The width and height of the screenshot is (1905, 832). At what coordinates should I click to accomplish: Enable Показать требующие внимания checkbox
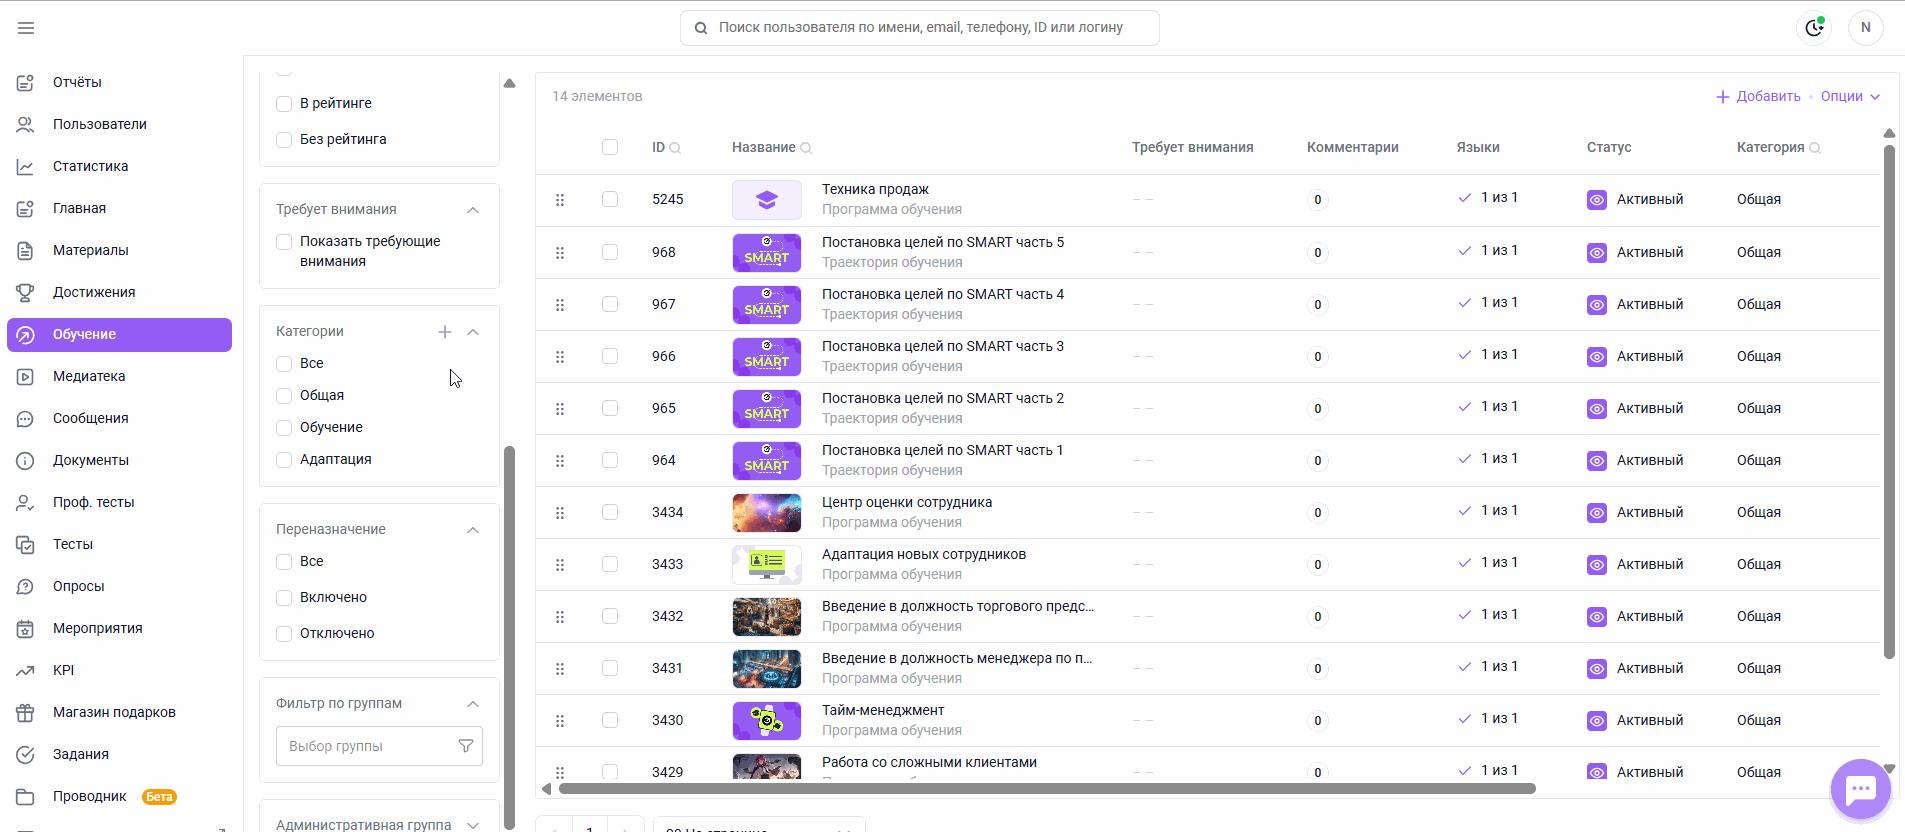pyautogui.click(x=284, y=242)
